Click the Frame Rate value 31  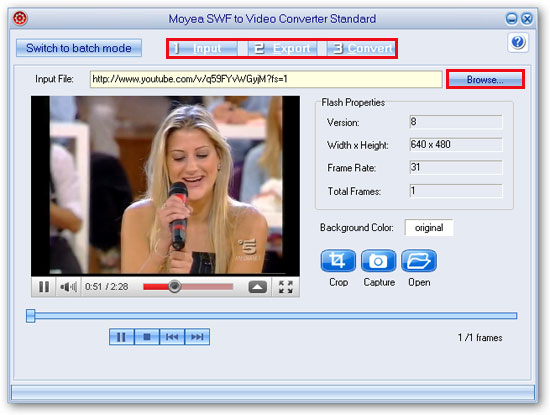tap(456, 167)
